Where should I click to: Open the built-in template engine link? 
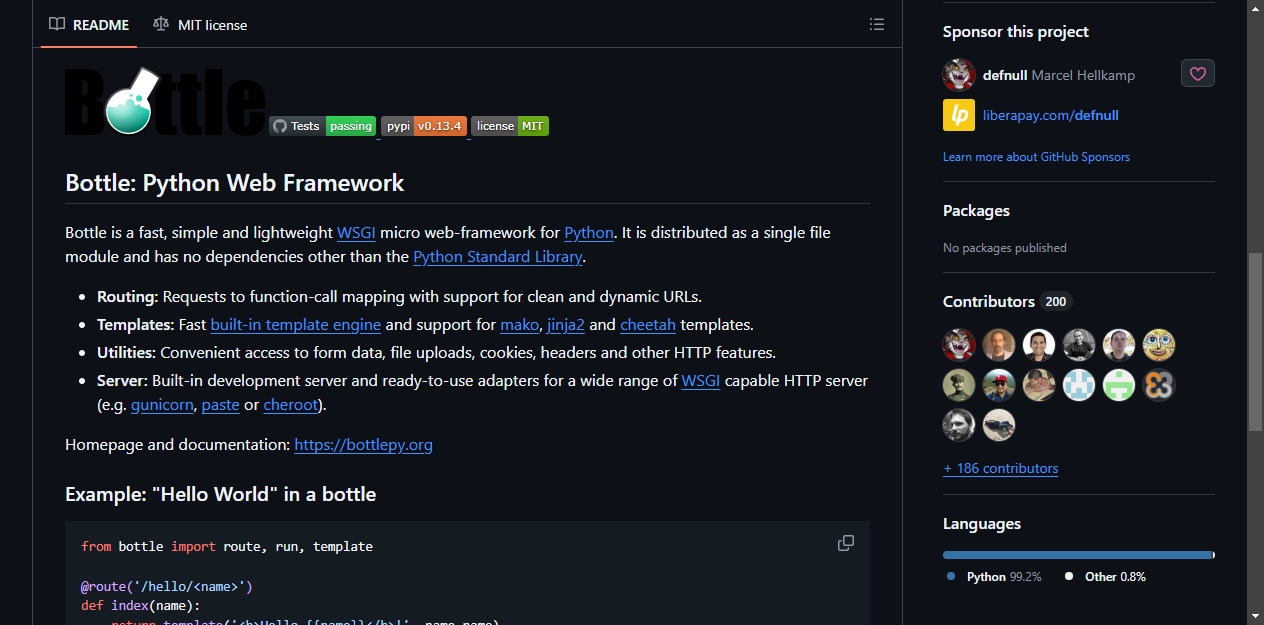click(296, 324)
